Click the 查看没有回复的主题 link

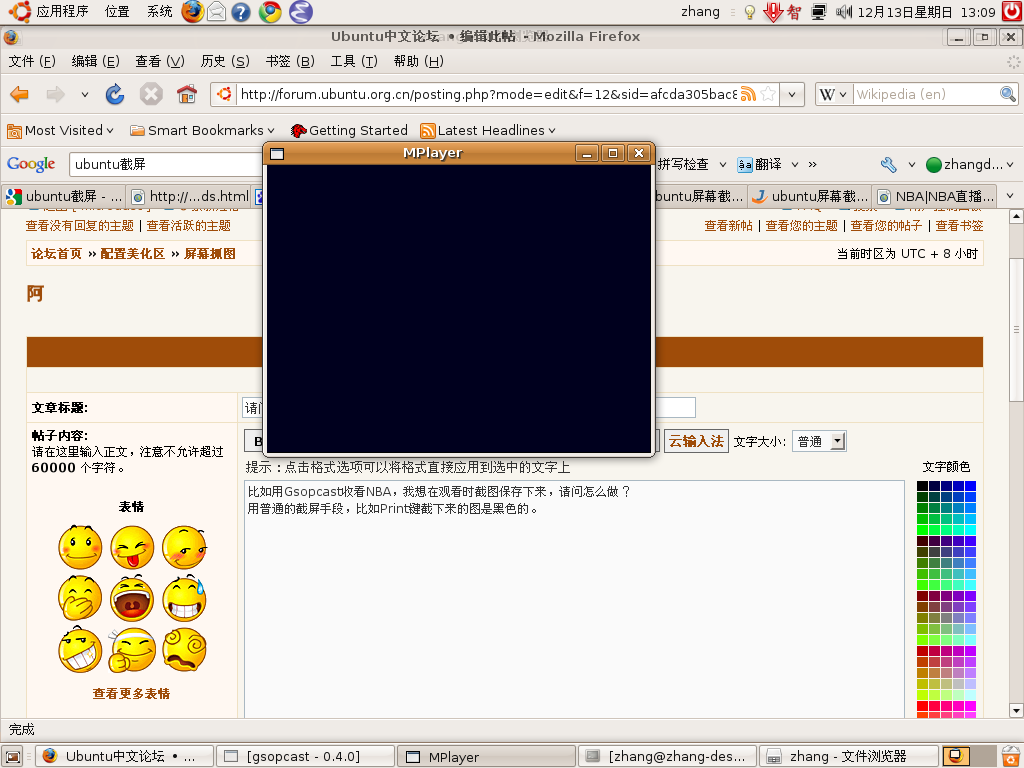click(80, 226)
